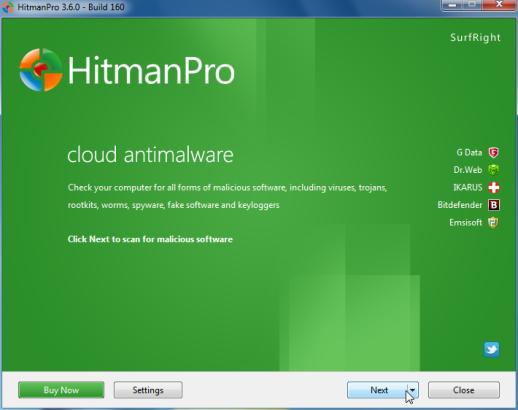Screen dimensions: 518x410
Task: Click the Close button beside Next
Action: point(464,390)
